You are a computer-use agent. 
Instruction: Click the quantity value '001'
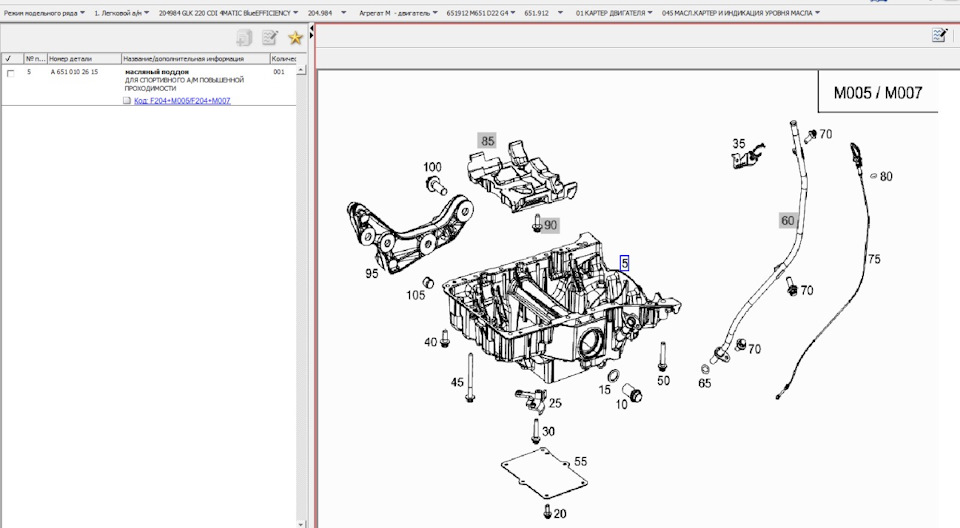click(279, 72)
